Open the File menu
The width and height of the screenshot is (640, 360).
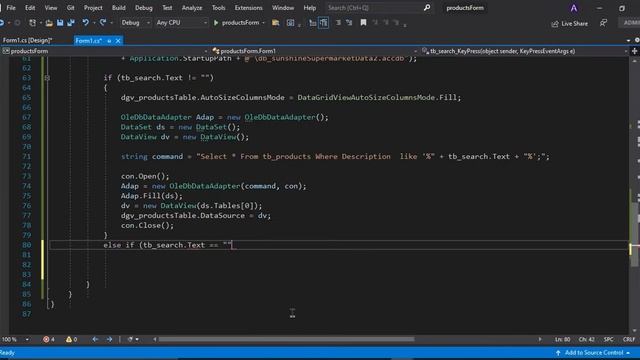tap(11, 8)
